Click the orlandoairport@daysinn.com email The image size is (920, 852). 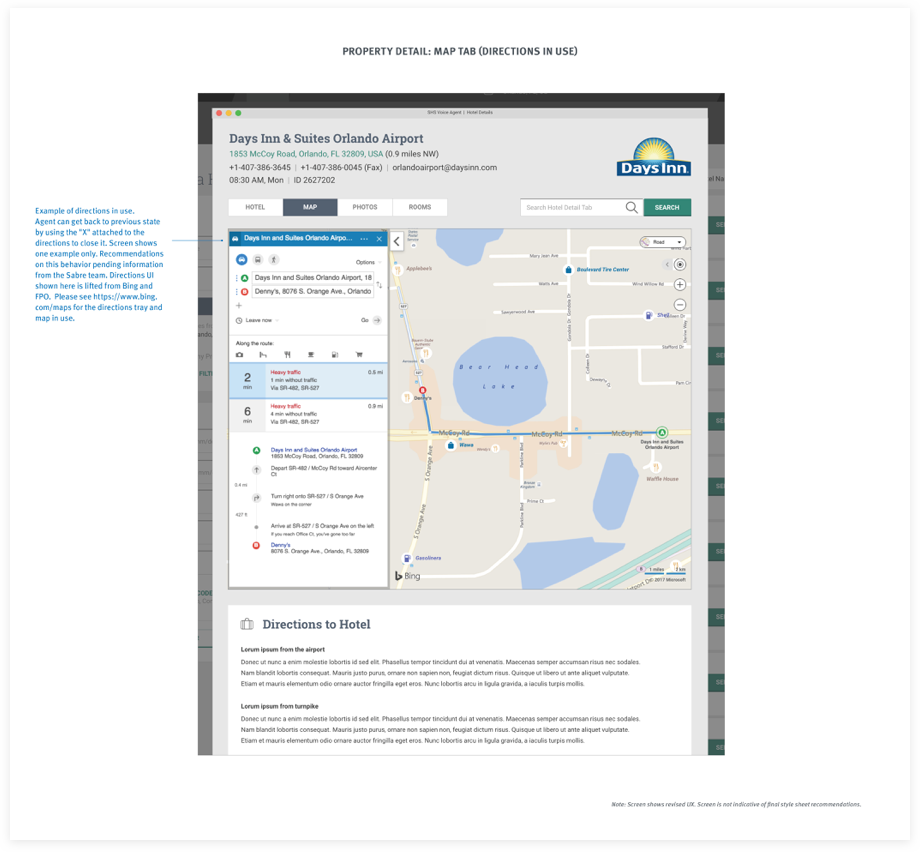click(445, 167)
